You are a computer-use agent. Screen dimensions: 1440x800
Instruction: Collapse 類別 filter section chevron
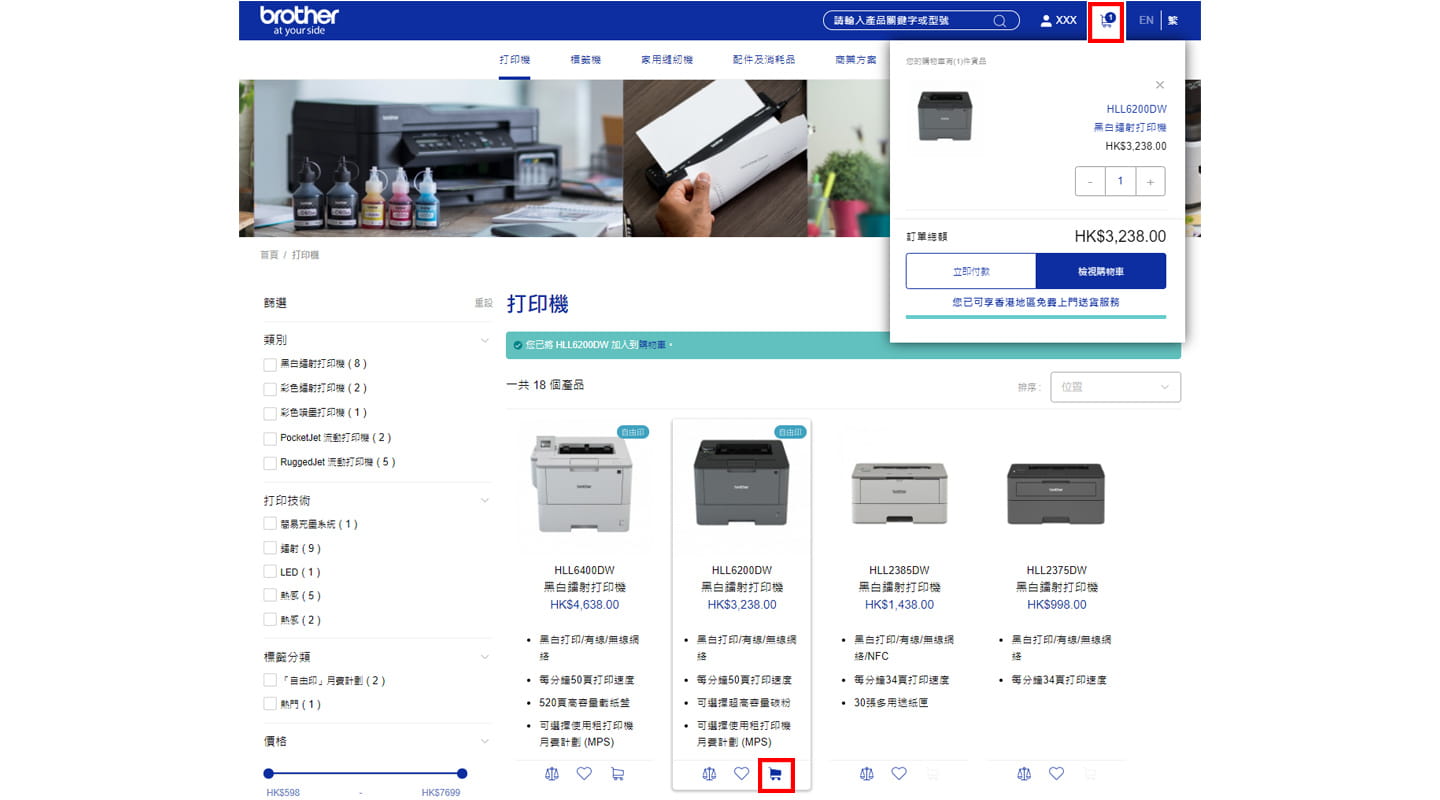pos(485,340)
